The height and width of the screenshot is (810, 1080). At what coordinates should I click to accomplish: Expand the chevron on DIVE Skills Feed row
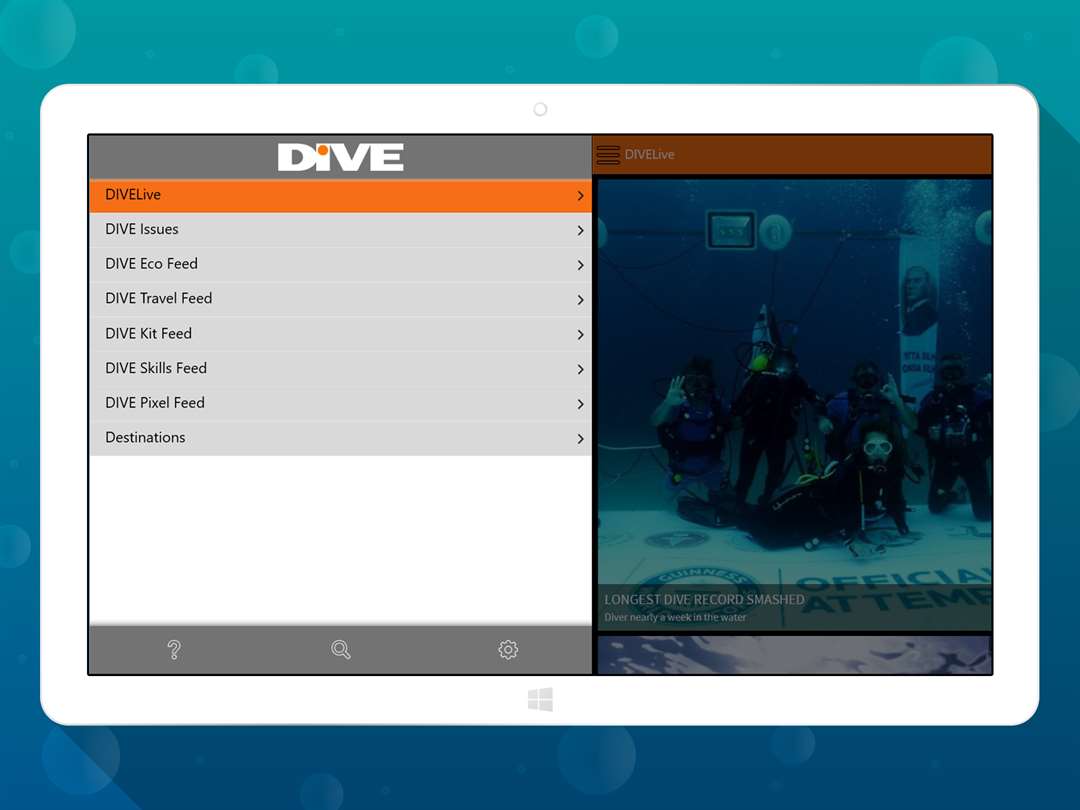tap(581, 369)
